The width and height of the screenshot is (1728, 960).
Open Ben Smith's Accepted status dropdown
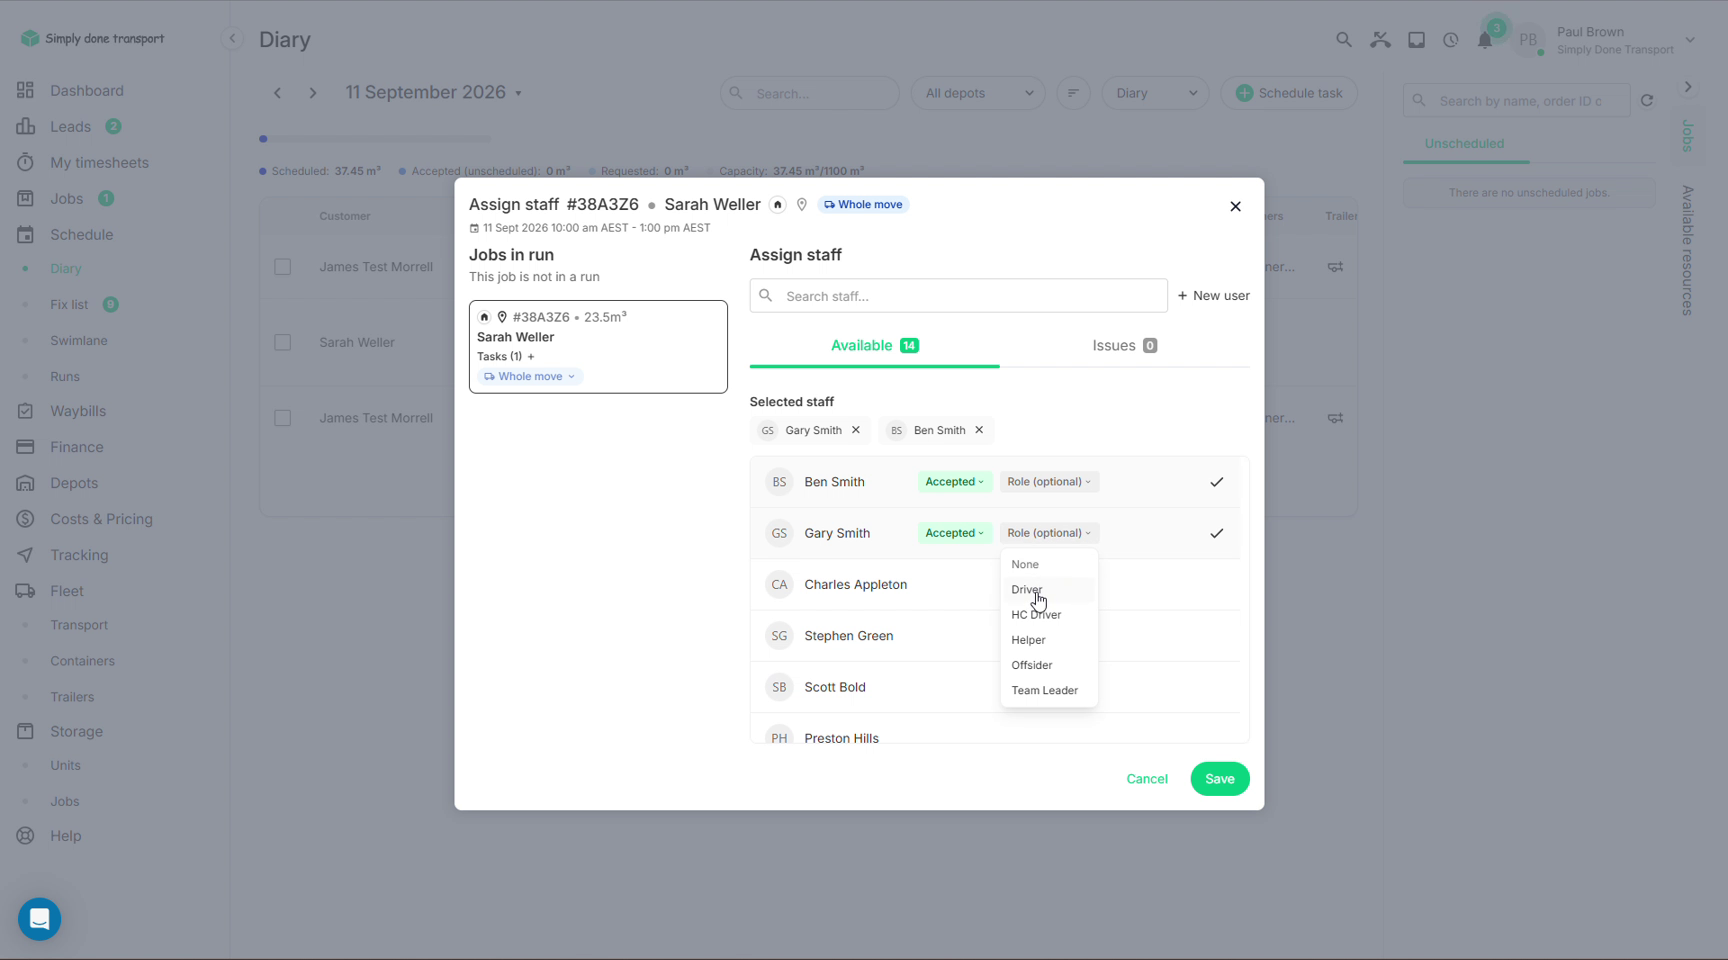point(954,482)
